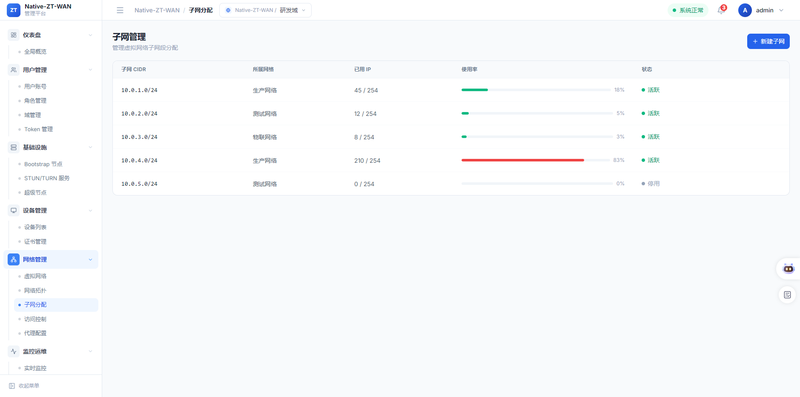Open the admin account dropdown arrow

[781, 10]
